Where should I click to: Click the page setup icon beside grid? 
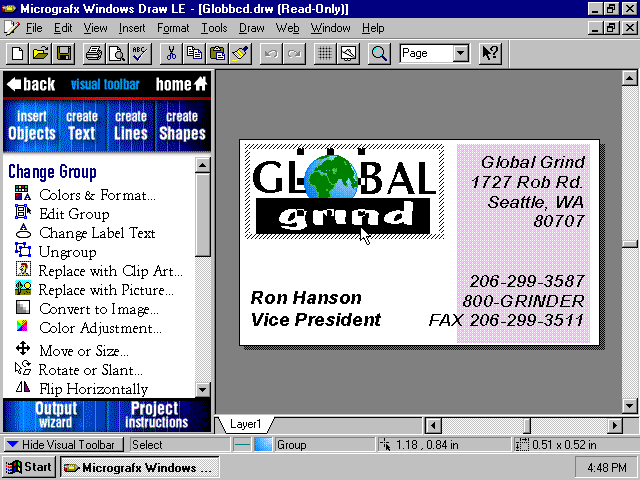click(x=348, y=53)
